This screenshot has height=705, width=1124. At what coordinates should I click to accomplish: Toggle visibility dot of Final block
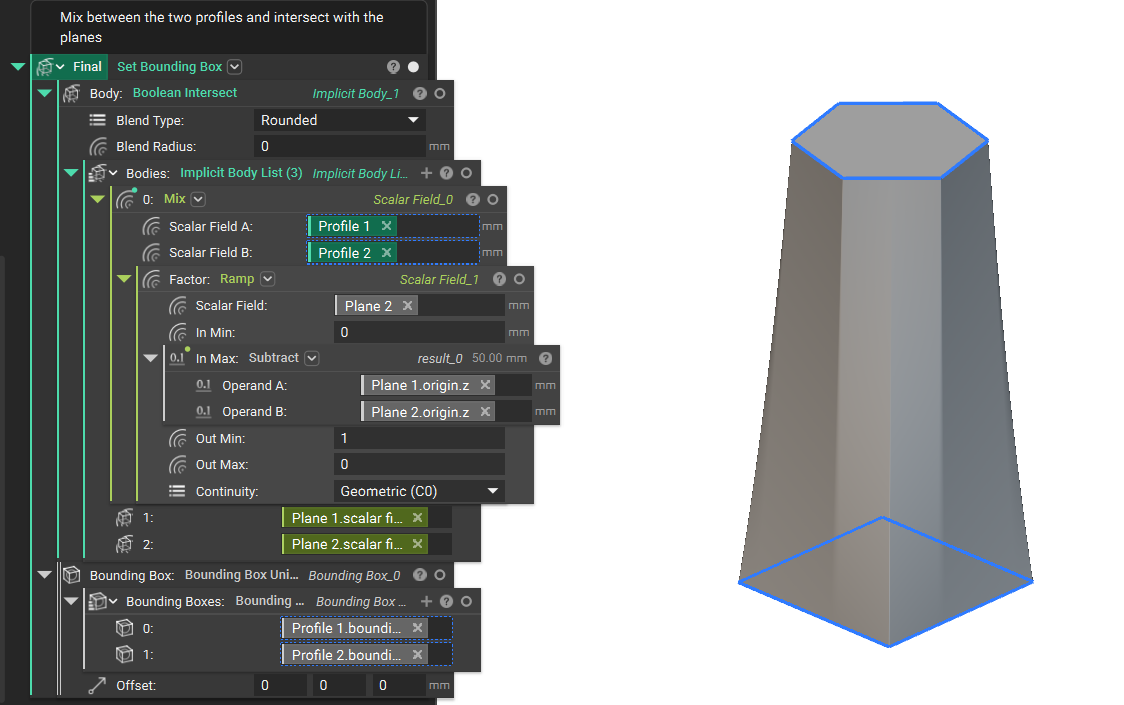pyautogui.click(x=414, y=67)
